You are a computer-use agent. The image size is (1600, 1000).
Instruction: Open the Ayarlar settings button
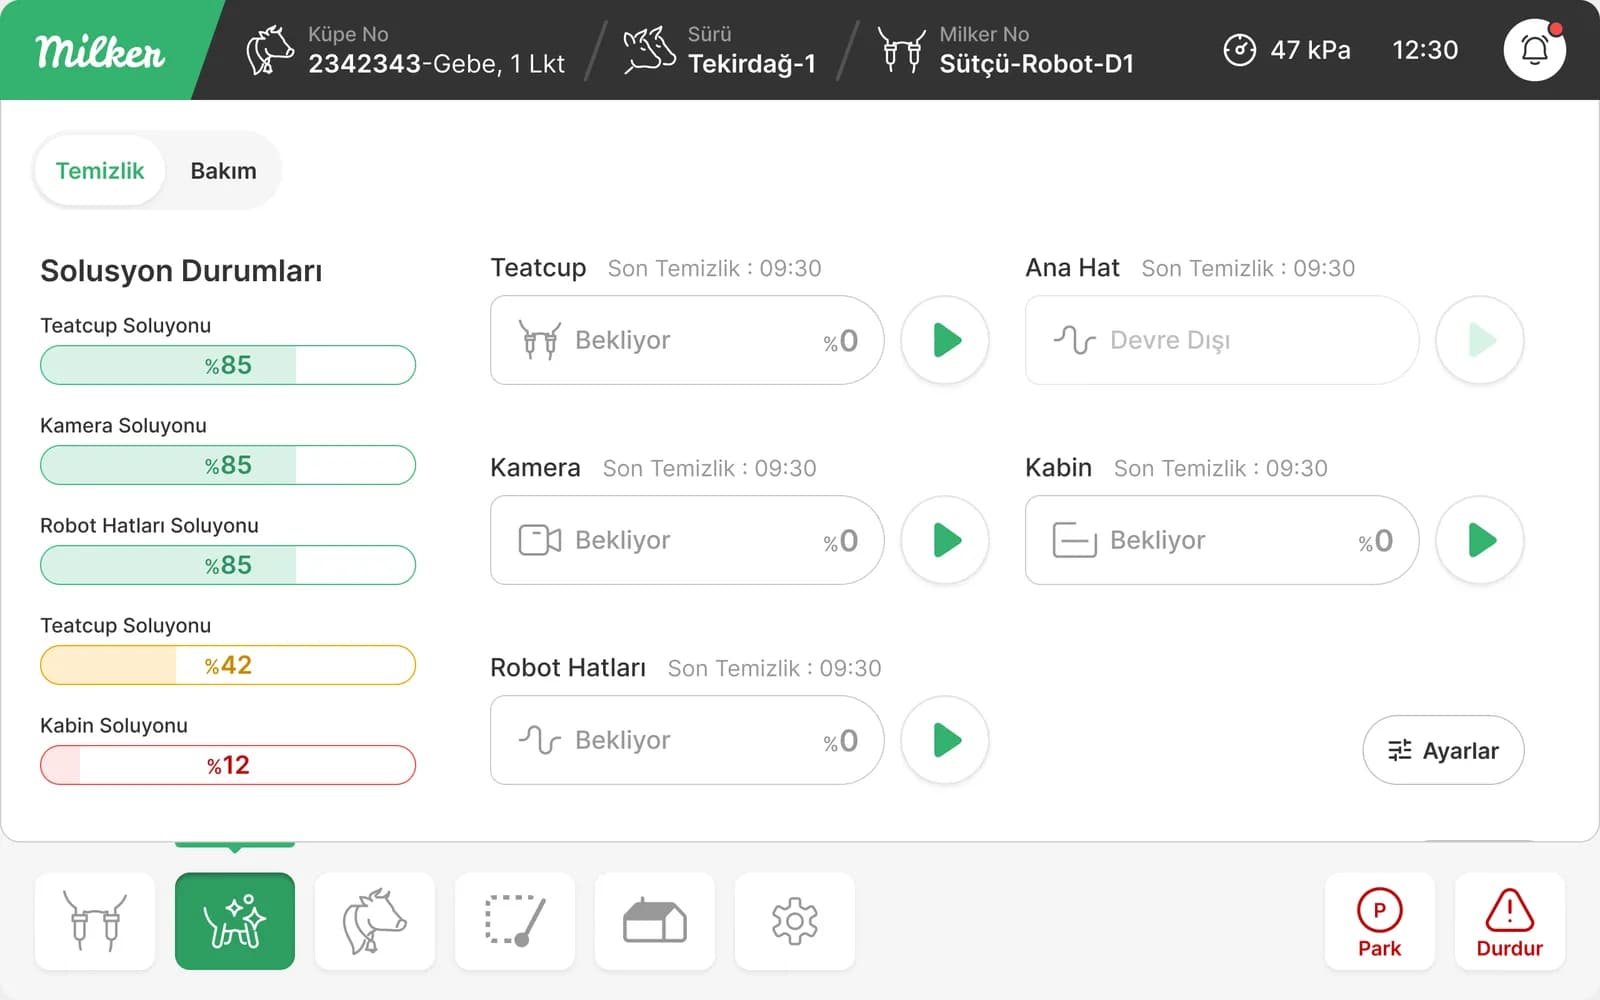(1443, 750)
